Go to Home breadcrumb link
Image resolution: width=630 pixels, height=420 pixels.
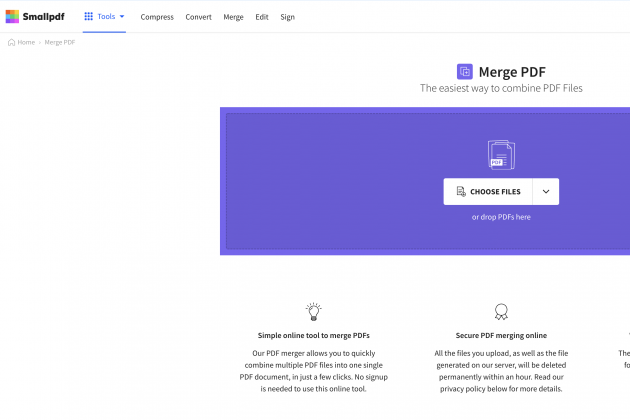[26, 42]
